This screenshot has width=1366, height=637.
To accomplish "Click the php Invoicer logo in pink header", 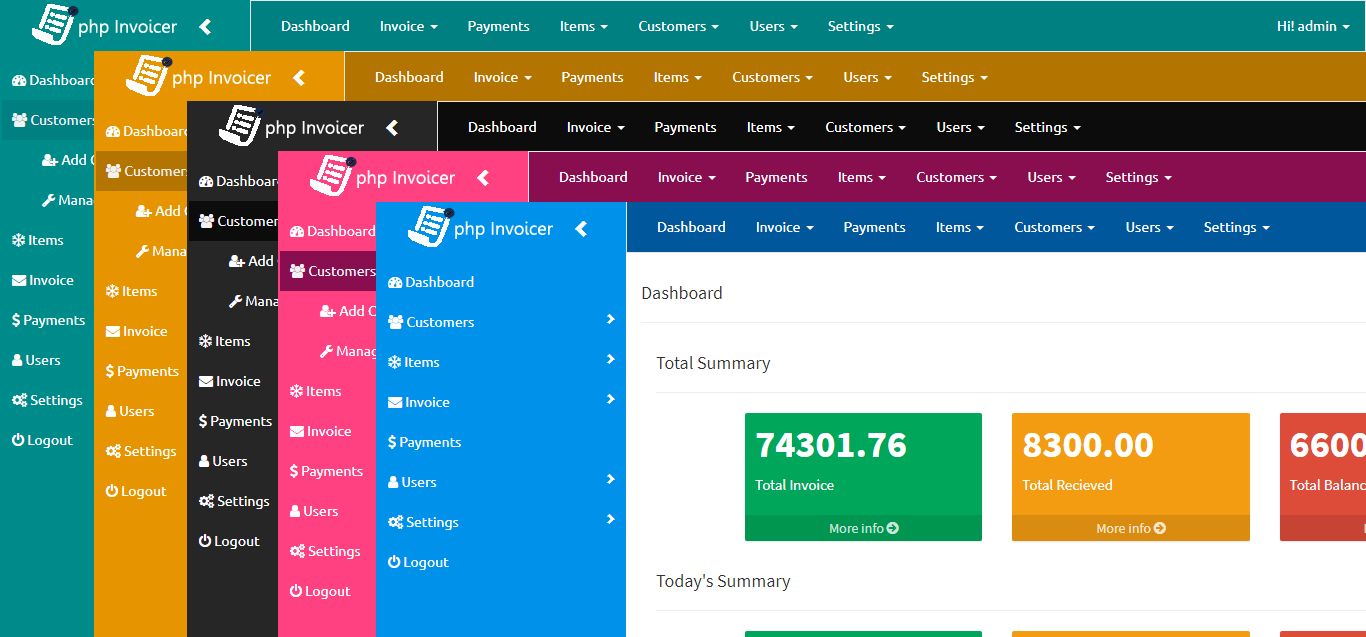I will click(x=382, y=176).
